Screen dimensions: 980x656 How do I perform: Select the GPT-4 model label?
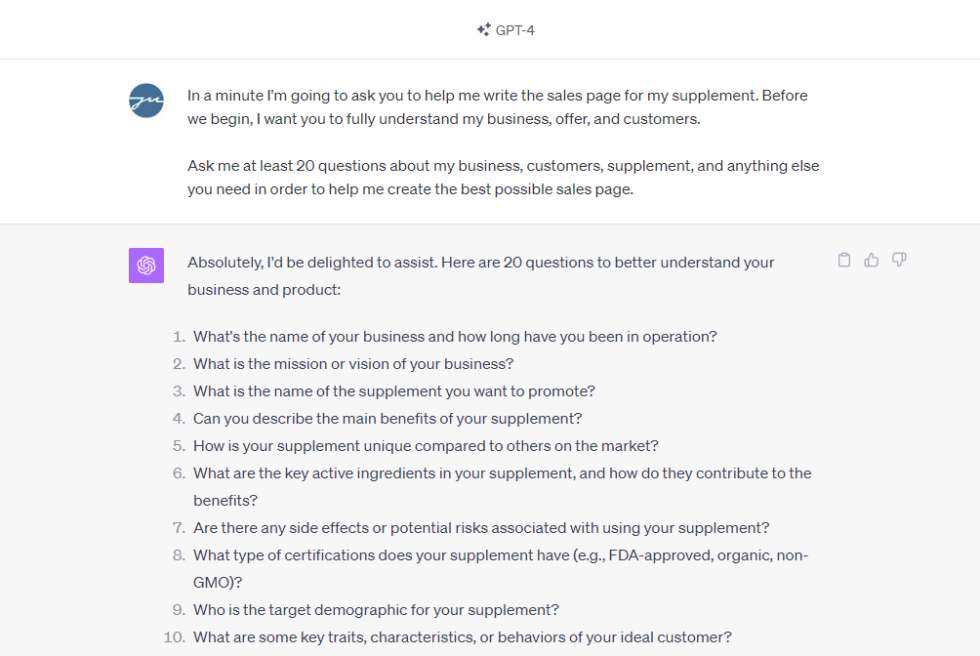[x=514, y=29]
